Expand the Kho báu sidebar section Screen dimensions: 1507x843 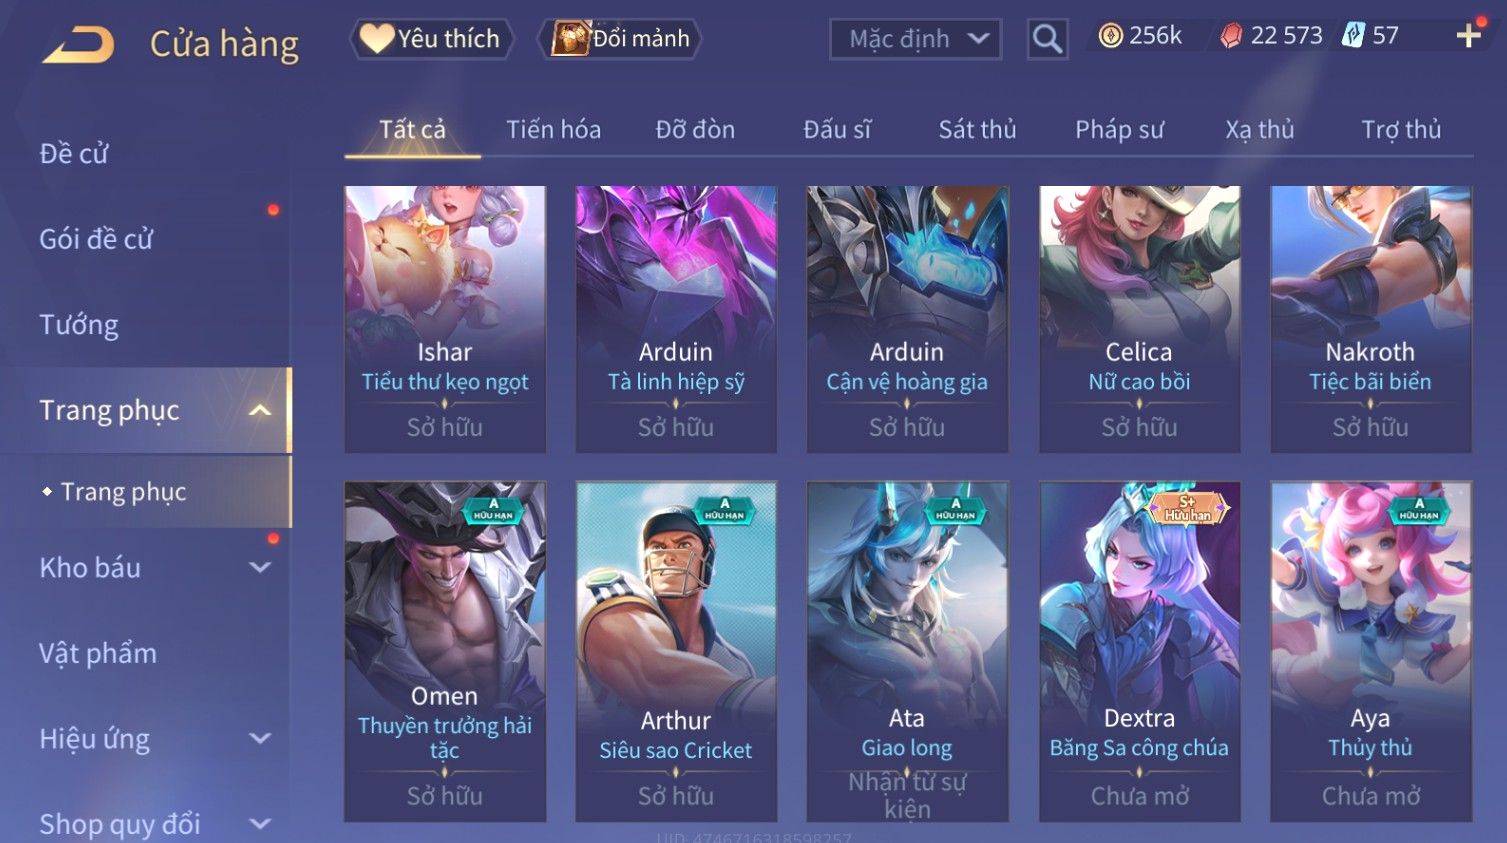(x=260, y=567)
